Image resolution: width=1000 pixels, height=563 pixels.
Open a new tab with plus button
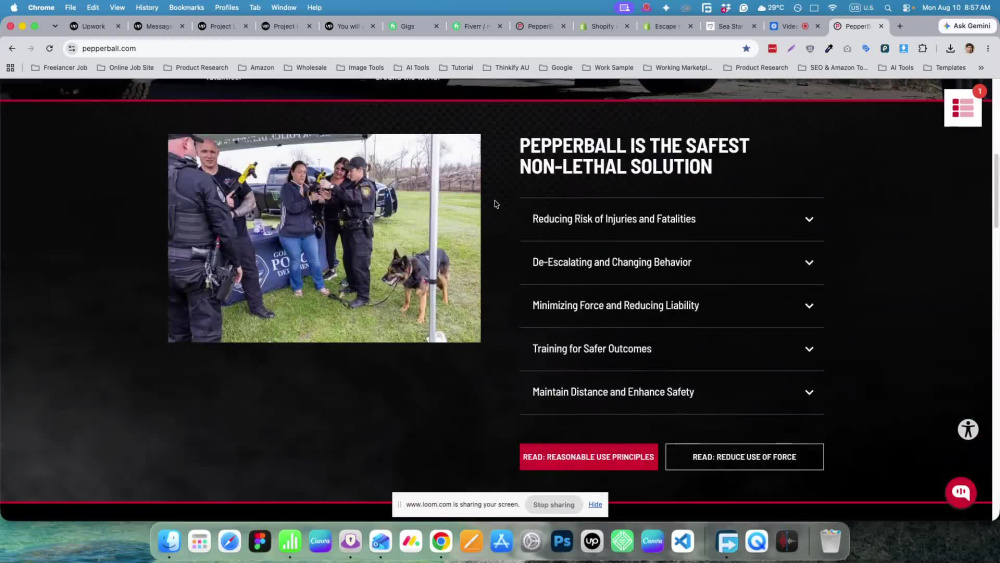point(900,26)
